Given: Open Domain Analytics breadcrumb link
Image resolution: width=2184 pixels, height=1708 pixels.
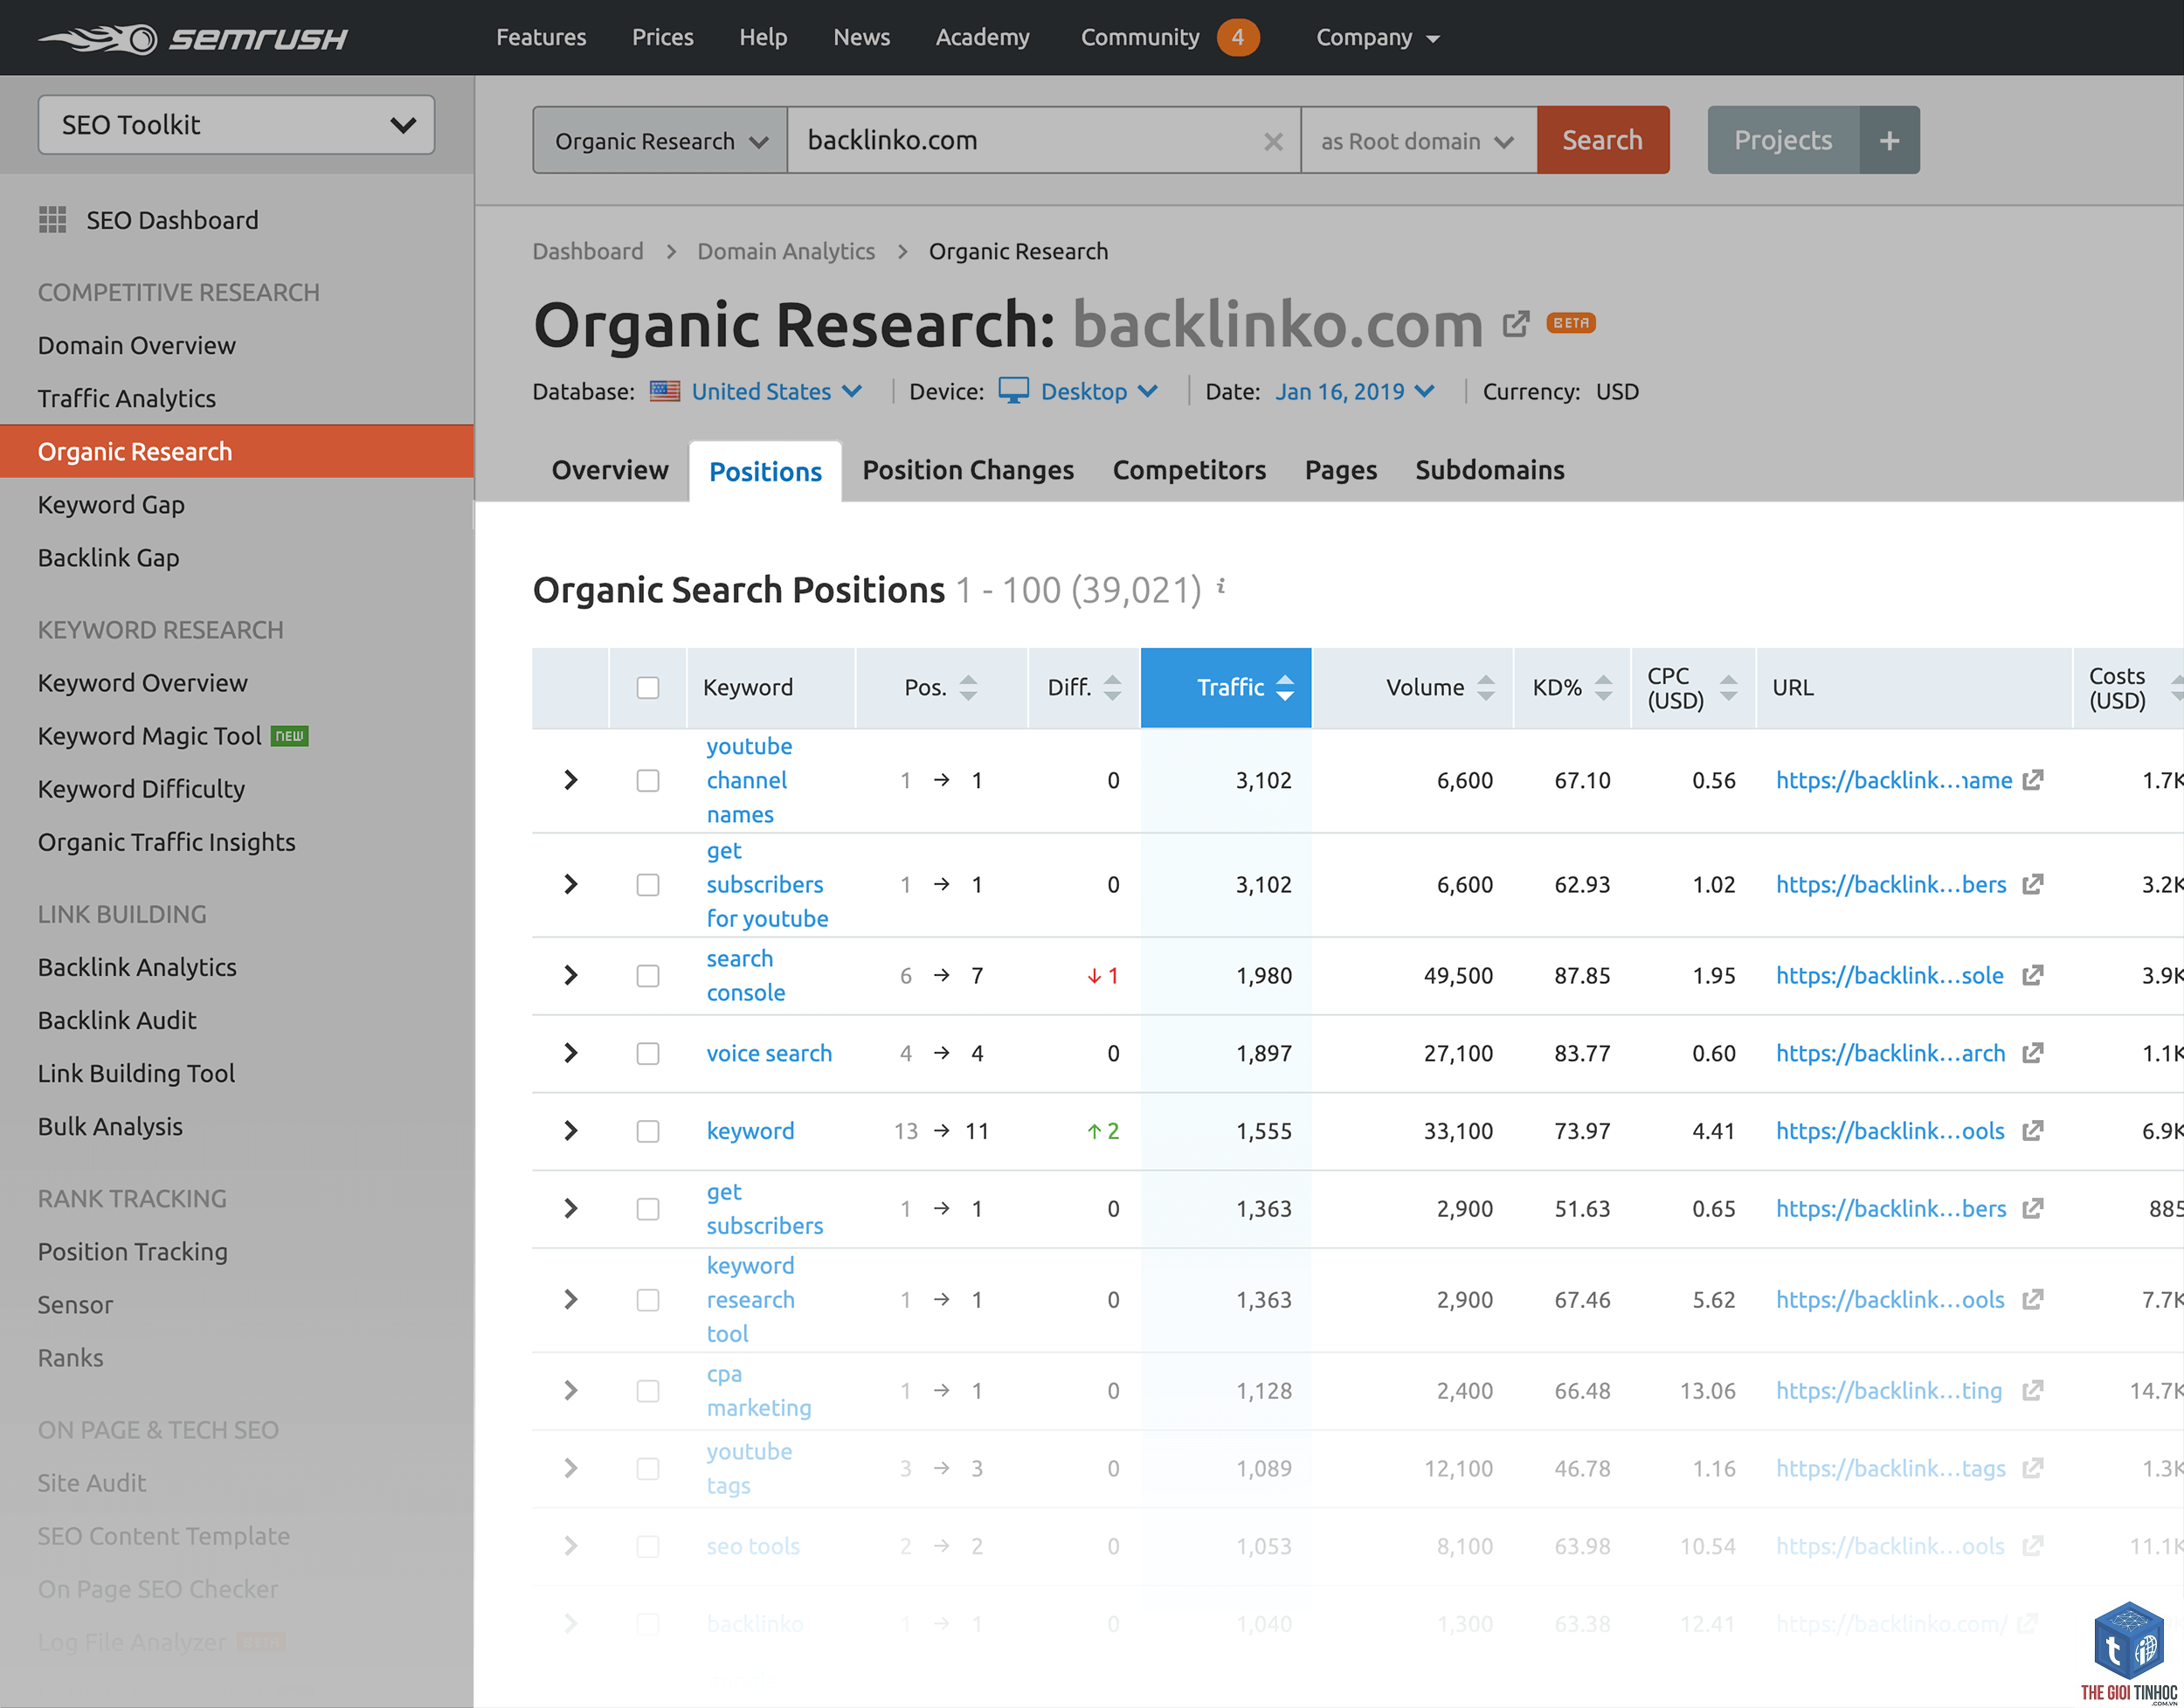Looking at the screenshot, I should tap(785, 252).
